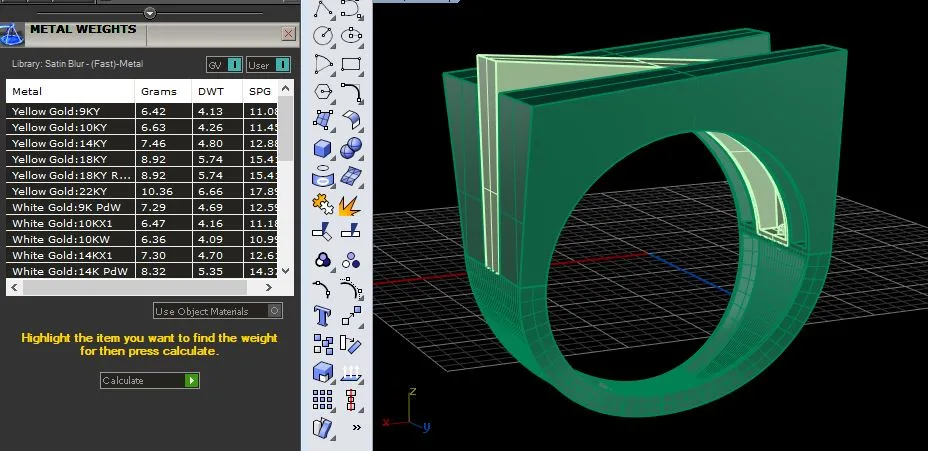Turn on curve edit points tool
The image size is (928, 451).
pos(323,288)
